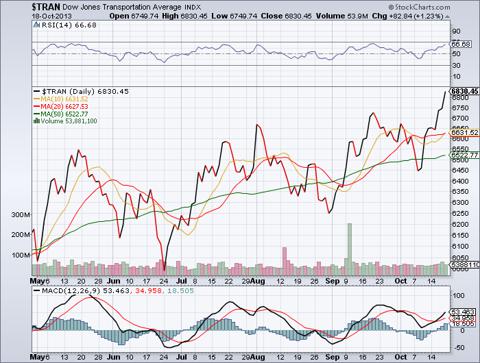Open the StockCharts.com watermark link
Viewport: 480px width, 363px height.
click(419, 7)
